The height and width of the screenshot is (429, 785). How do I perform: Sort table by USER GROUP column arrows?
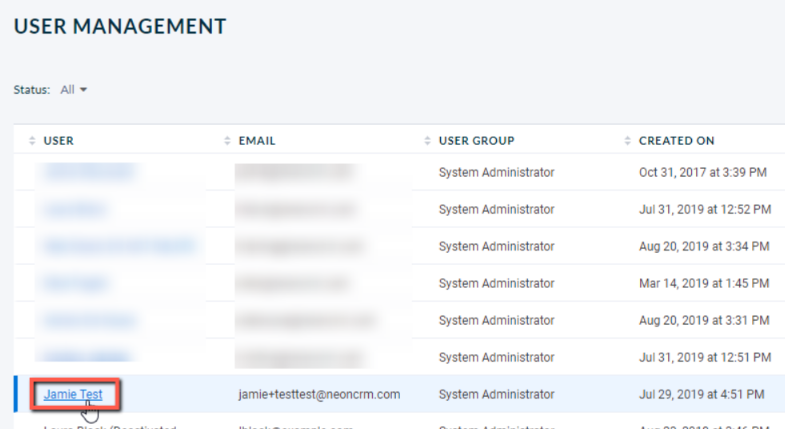[427, 141]
